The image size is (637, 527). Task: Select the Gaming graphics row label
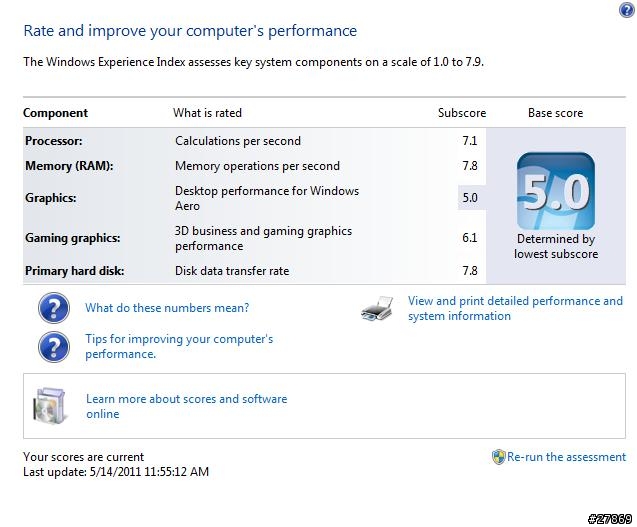point(73,238)
